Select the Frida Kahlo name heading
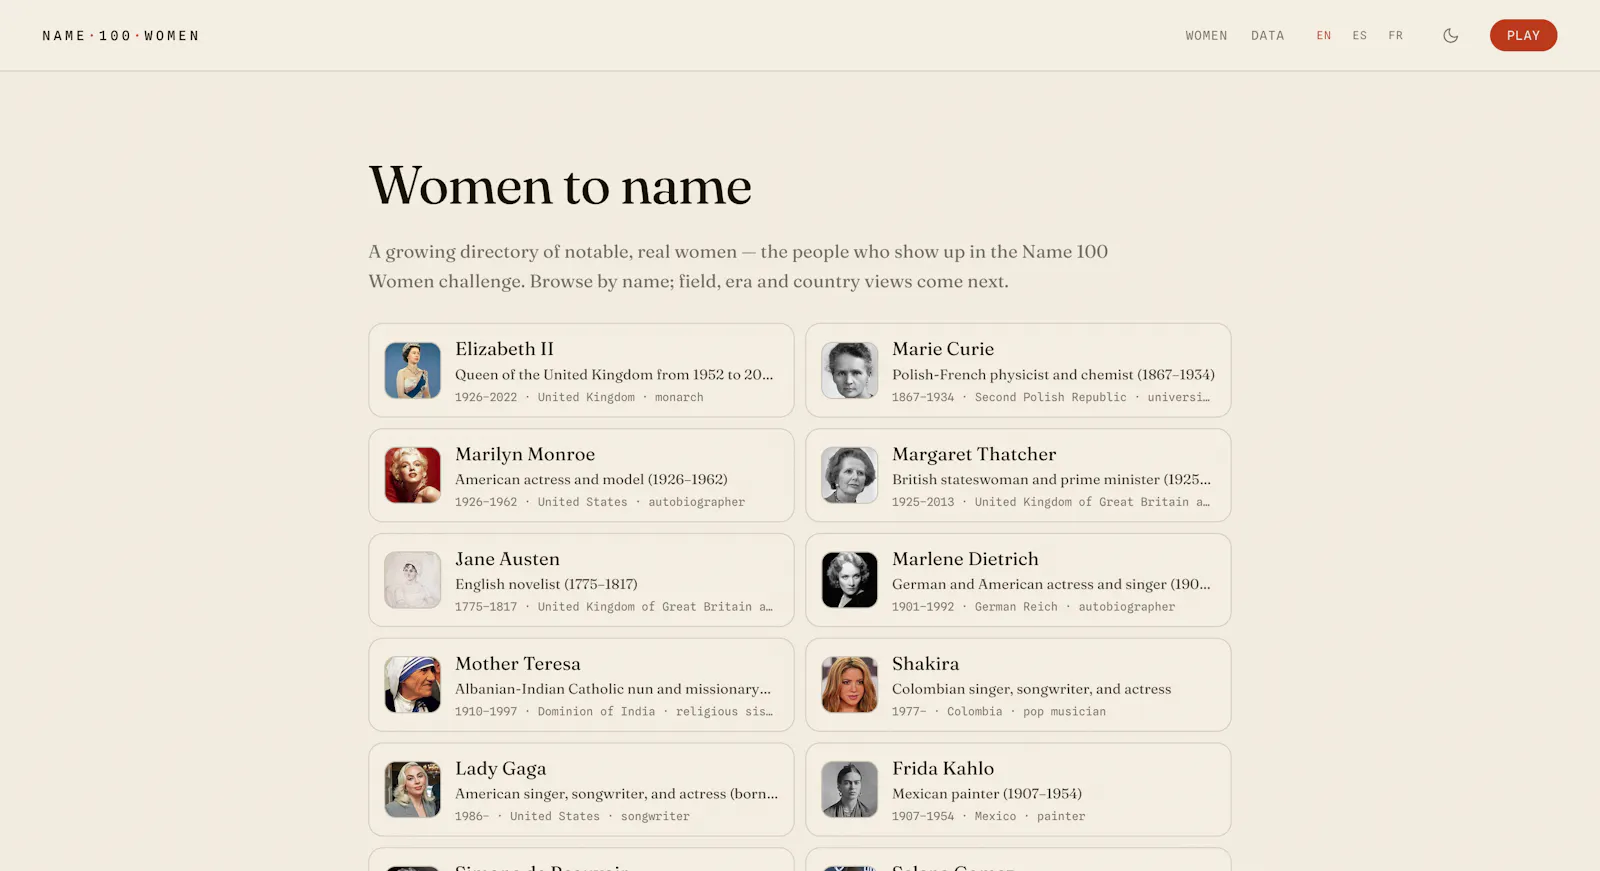Screen dimensions: 1600x871 point(943,769)
